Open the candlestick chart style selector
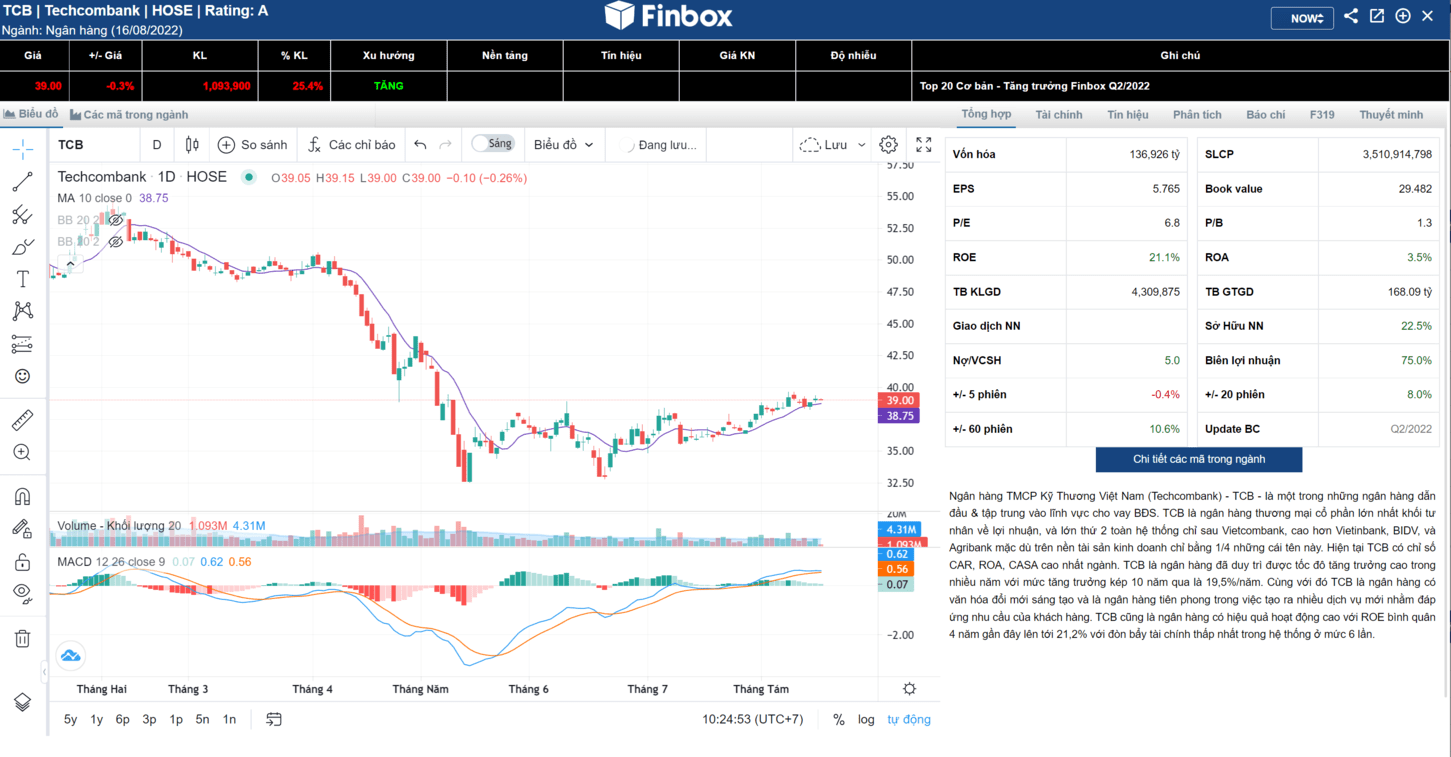This screenshot has height=757, width=1451. click(x=192, y=145)
